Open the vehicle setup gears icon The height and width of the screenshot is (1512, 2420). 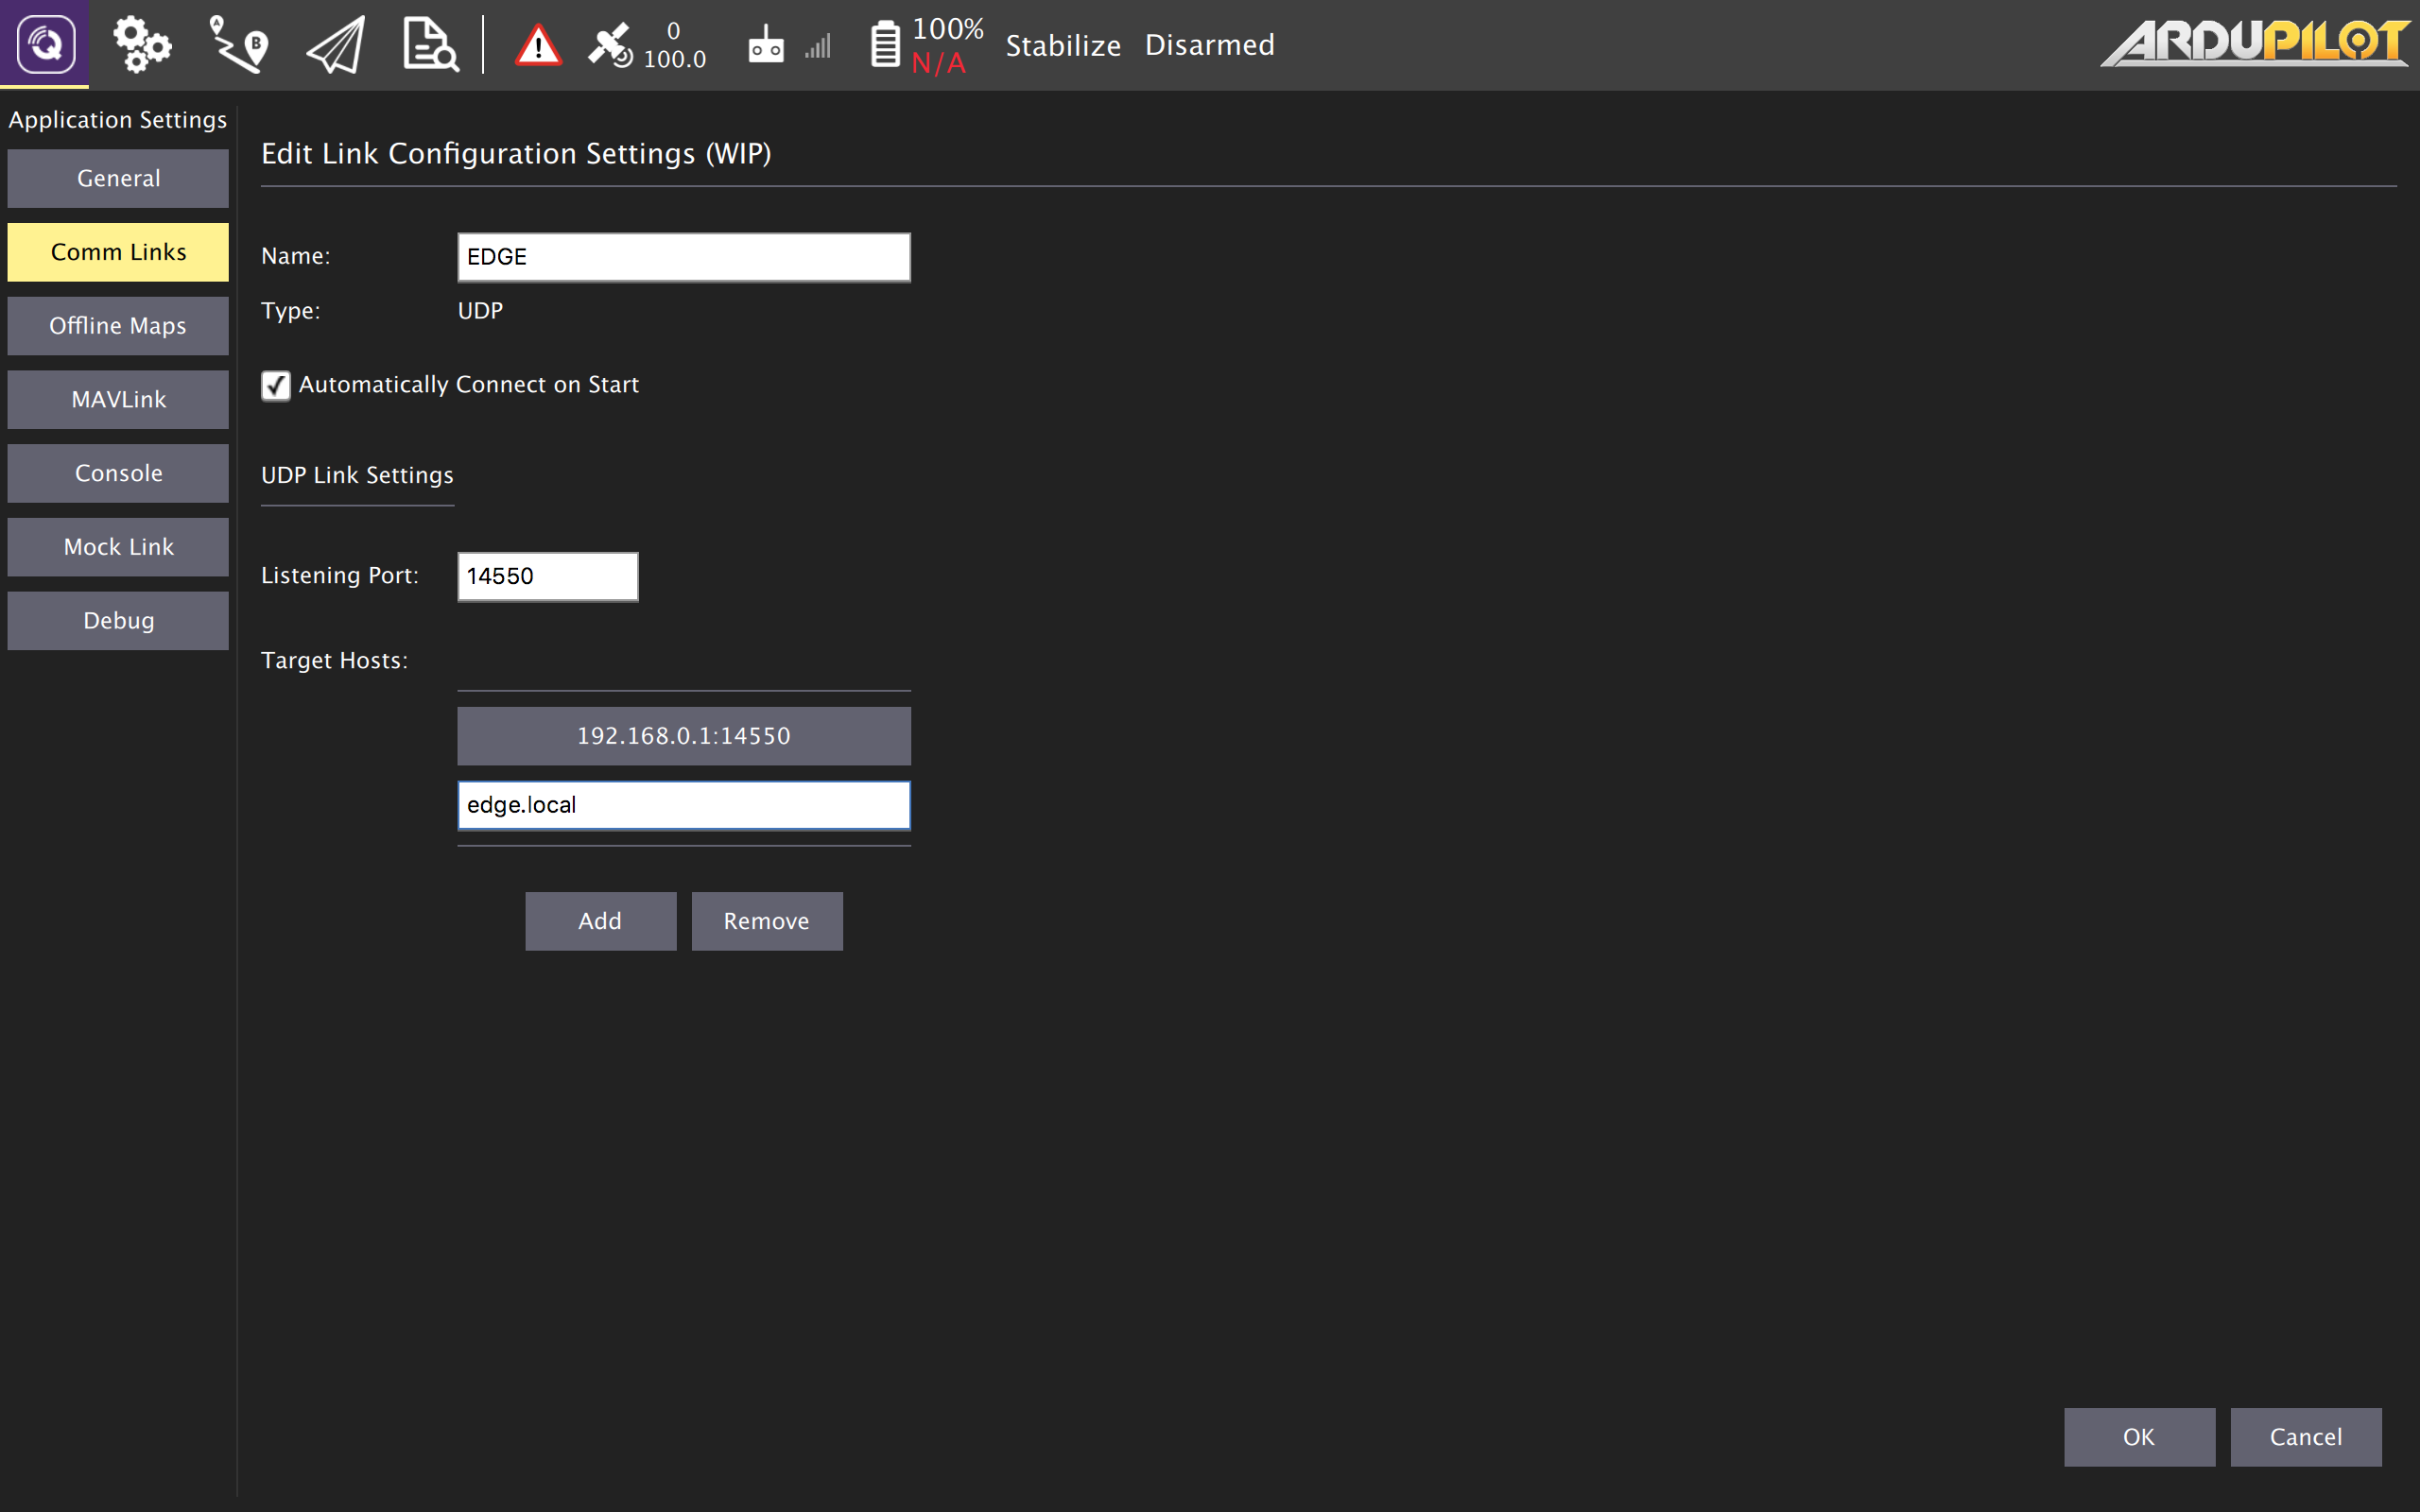142,44
